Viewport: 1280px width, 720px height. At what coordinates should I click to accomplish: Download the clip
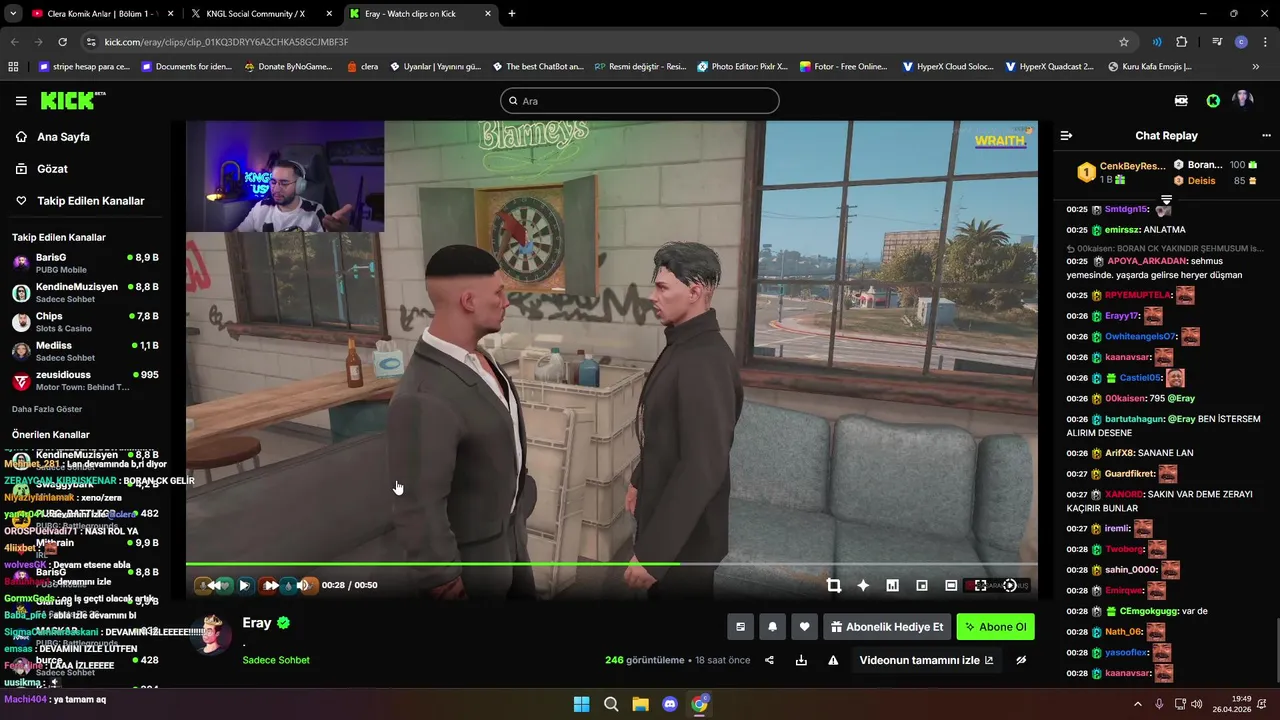click(801, 660)
